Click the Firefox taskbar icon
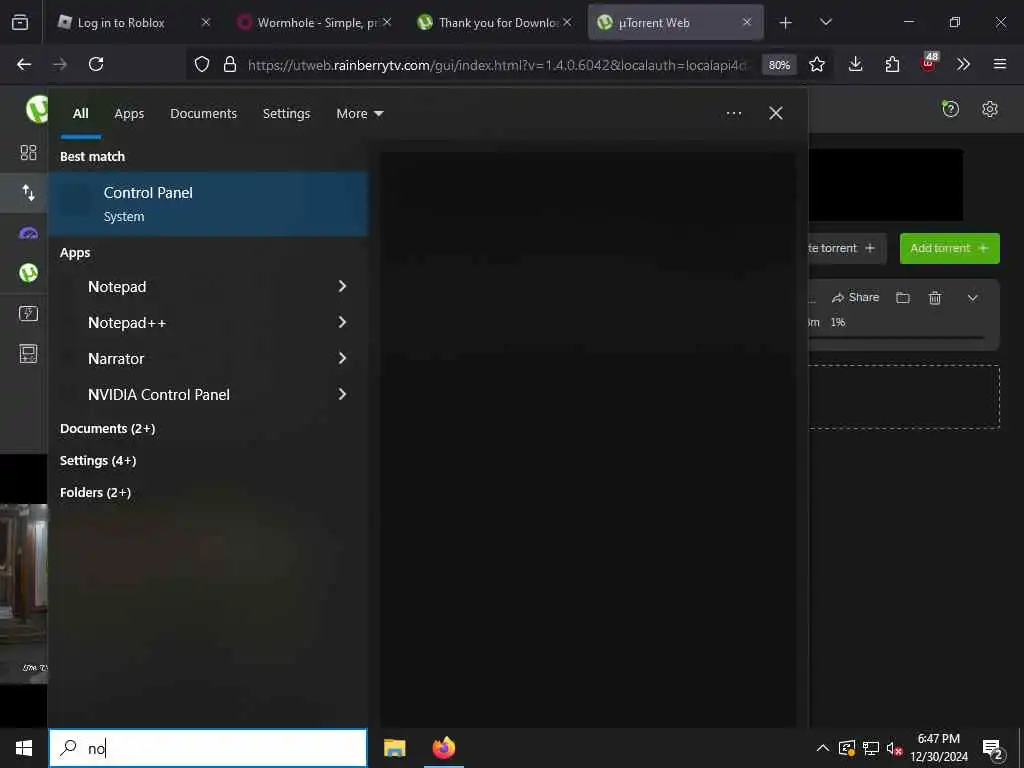The image size is (1024, 768). [x=443, y=748]
